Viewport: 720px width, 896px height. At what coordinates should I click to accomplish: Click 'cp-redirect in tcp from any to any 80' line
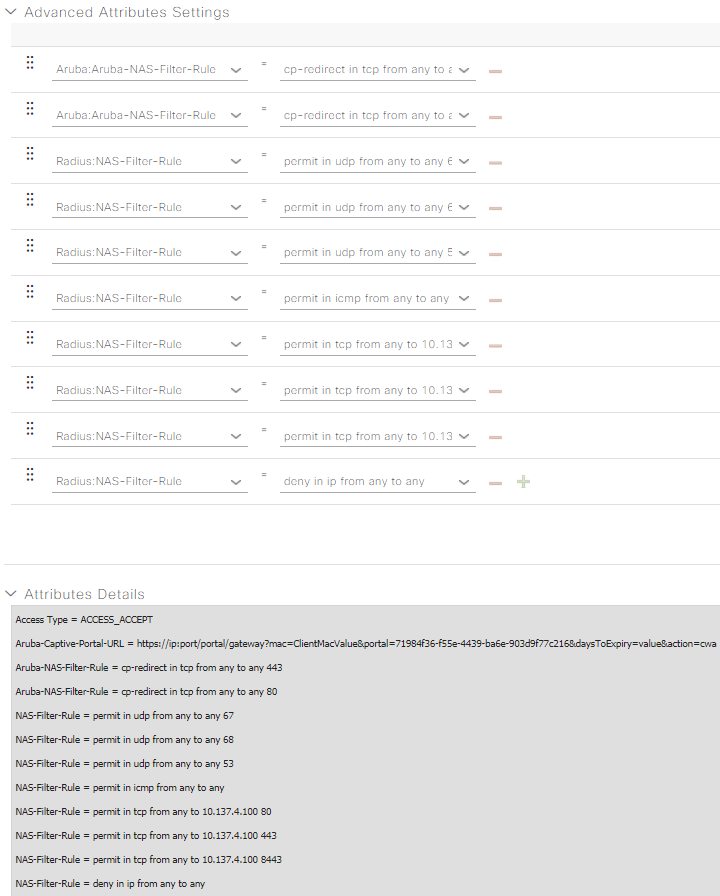tap(146, 691)
